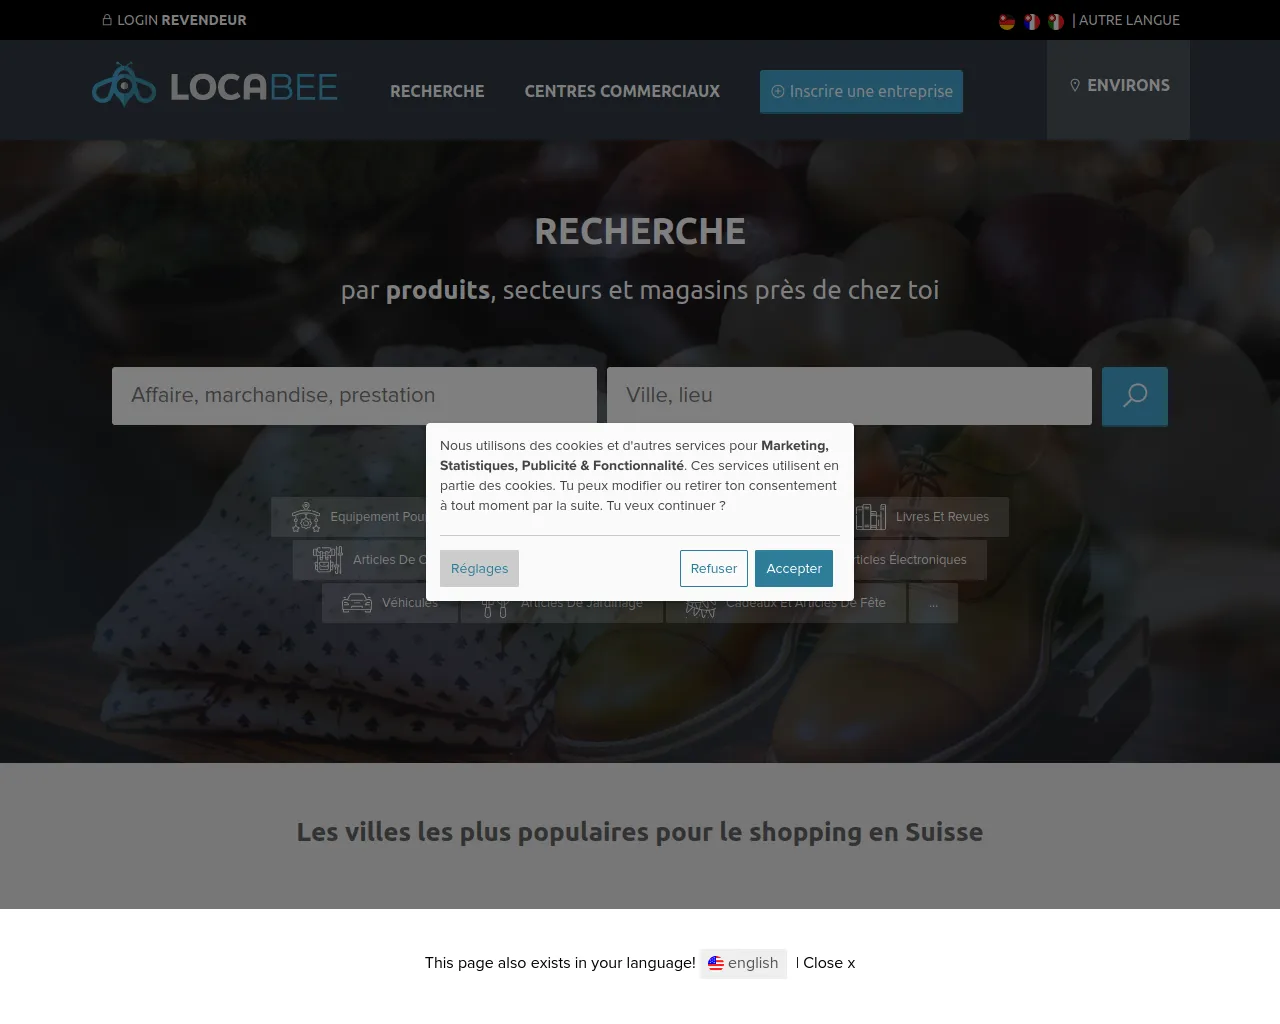
Task: Click the magnifier search button
Action: click(x=1134, y=396)
